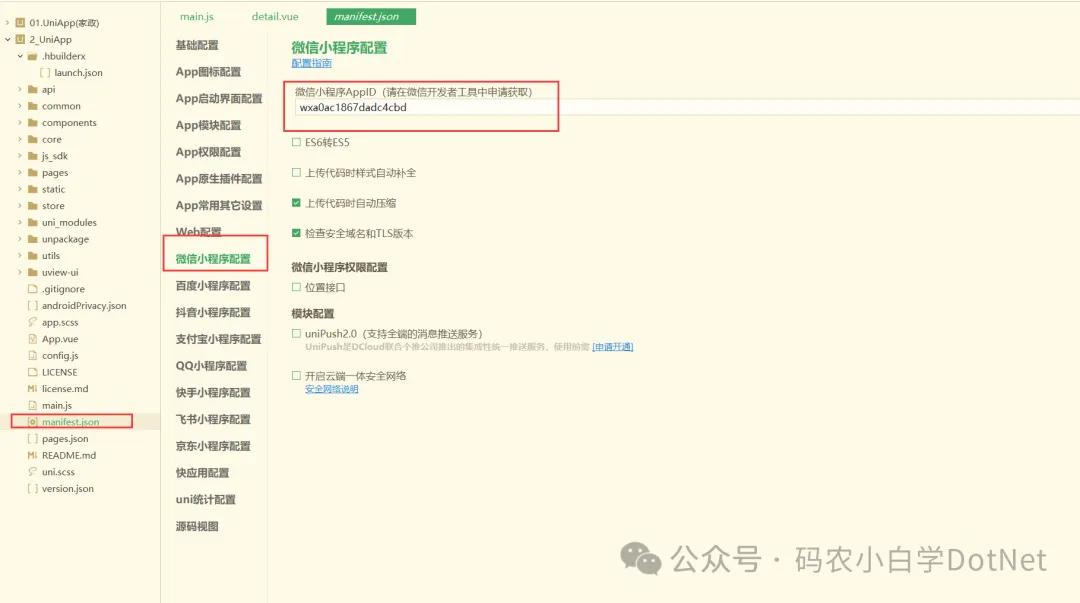1080x603 pixels.
Task: Click the core folder icon
Action: (x=32, y=139)
